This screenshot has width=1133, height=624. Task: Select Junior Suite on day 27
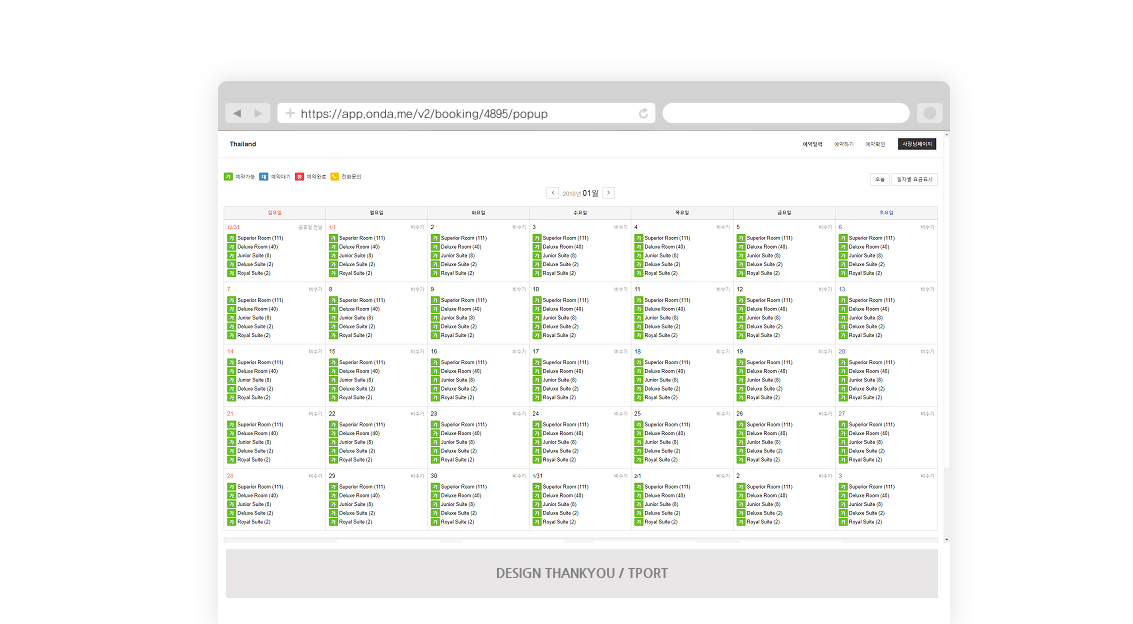click(x=866, y=442)
